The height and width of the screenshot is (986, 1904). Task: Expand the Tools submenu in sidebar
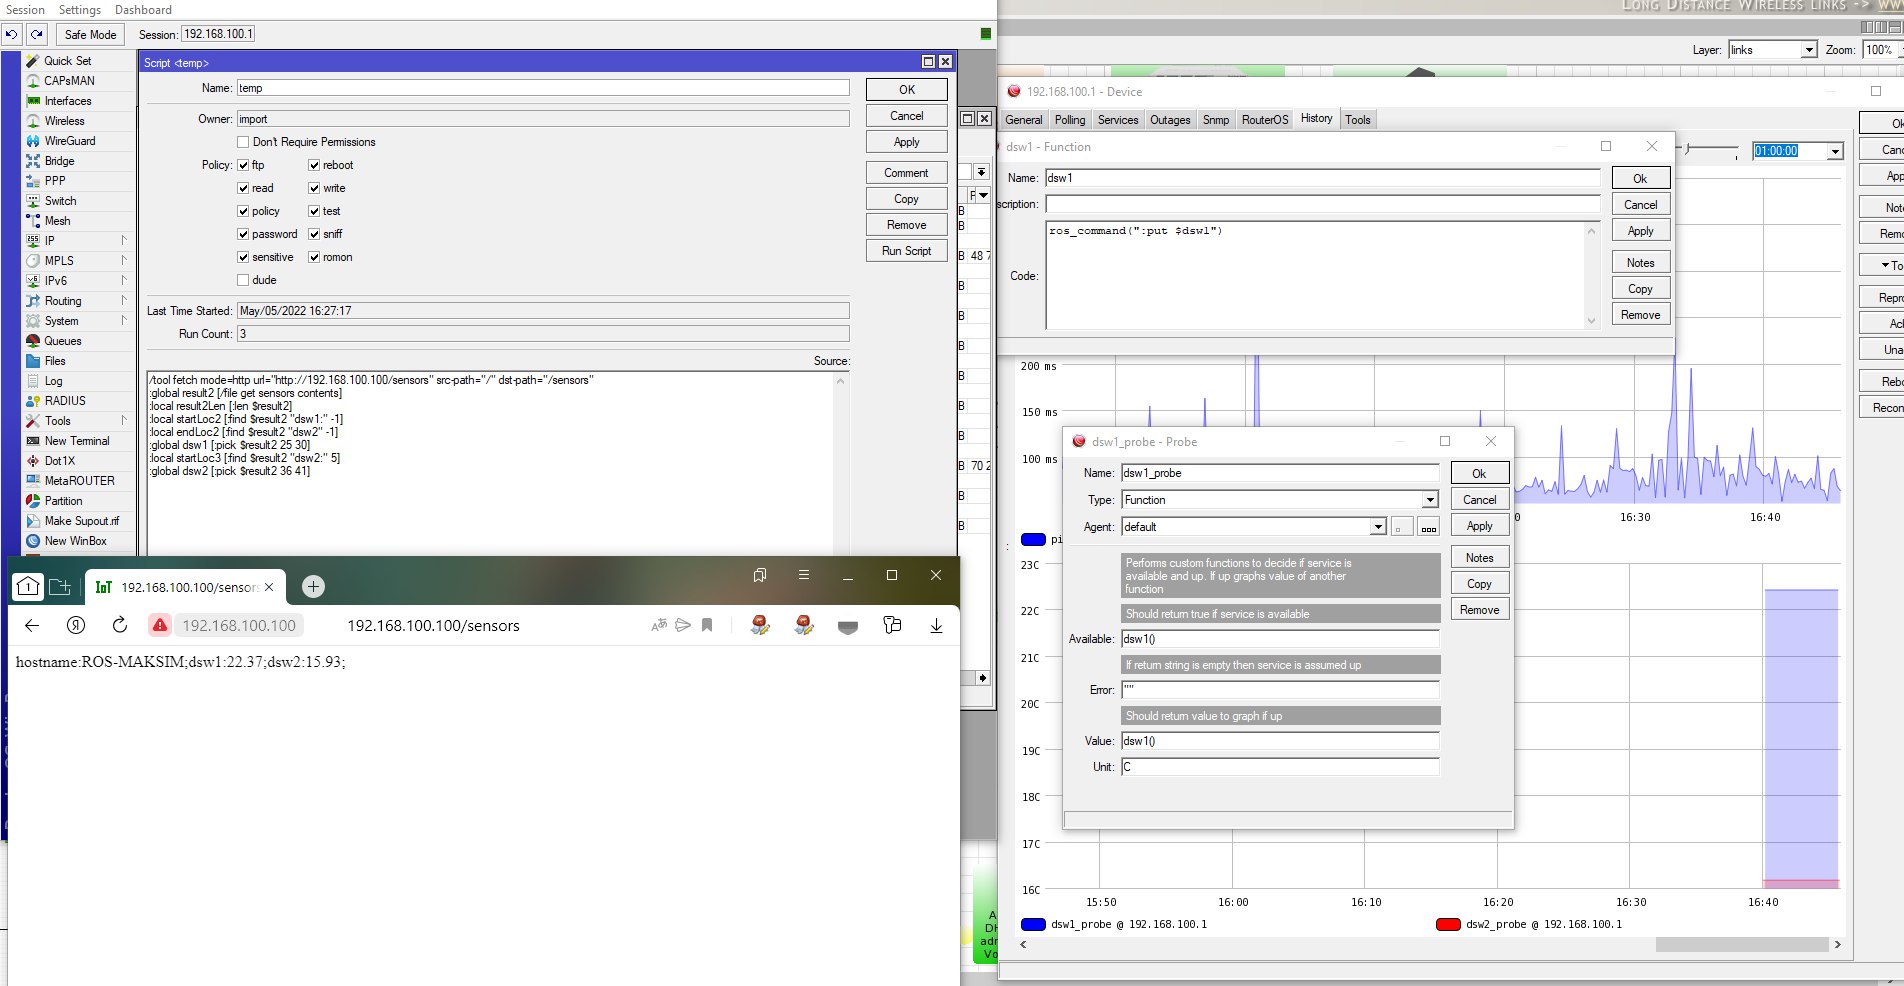pos(124,420)
